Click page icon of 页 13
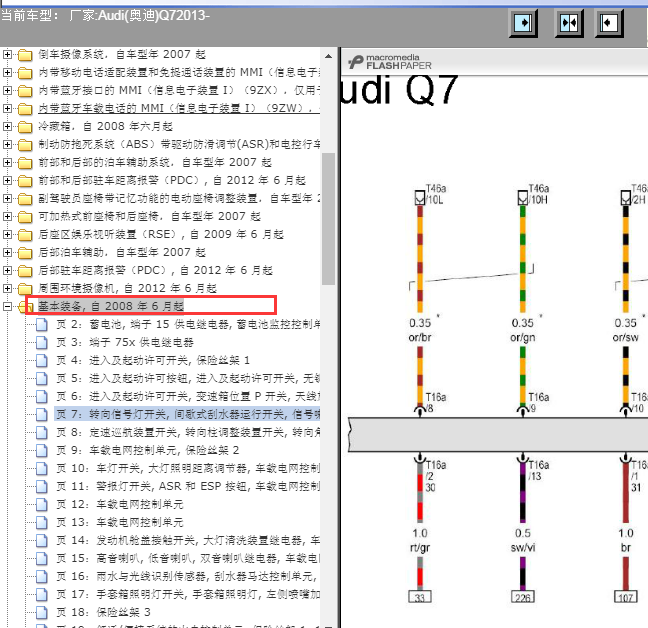648x628 pixels. pos(42,522)
